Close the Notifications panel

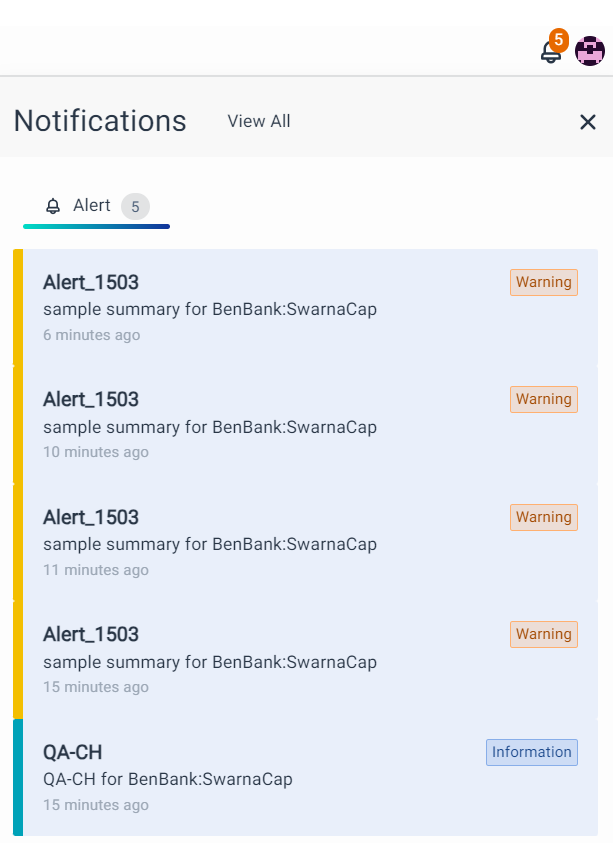point(588,122)
